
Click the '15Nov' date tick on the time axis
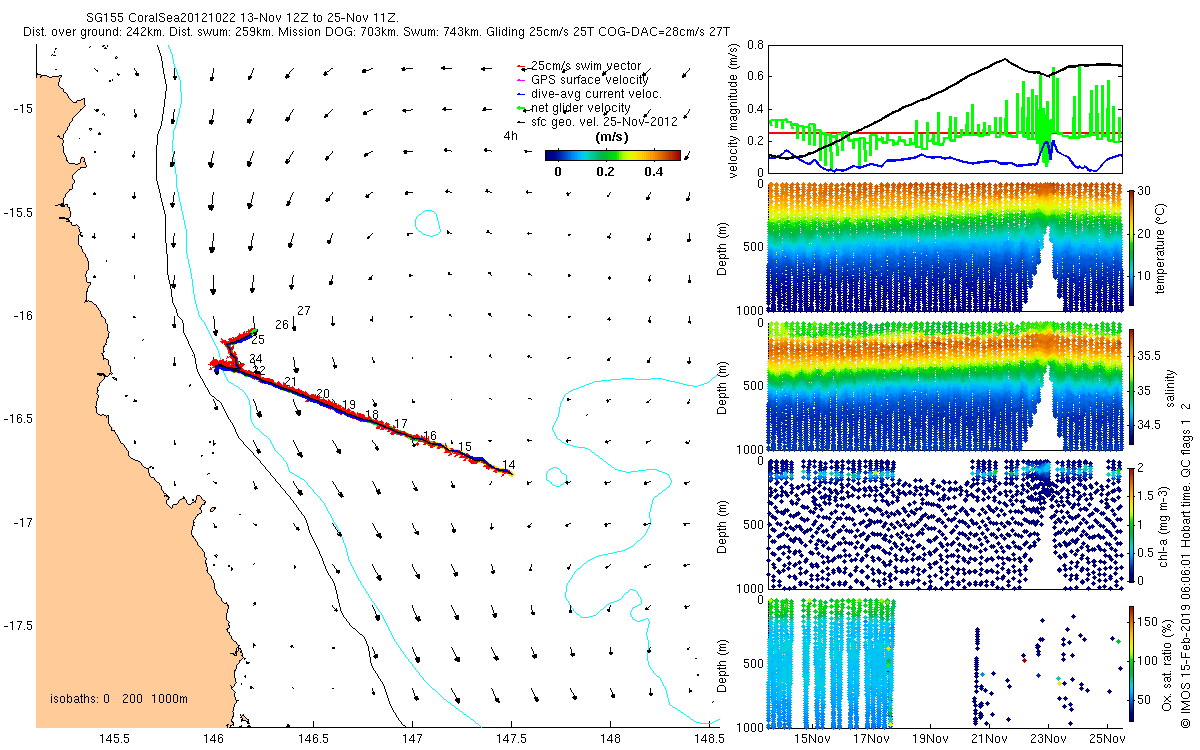811,739
